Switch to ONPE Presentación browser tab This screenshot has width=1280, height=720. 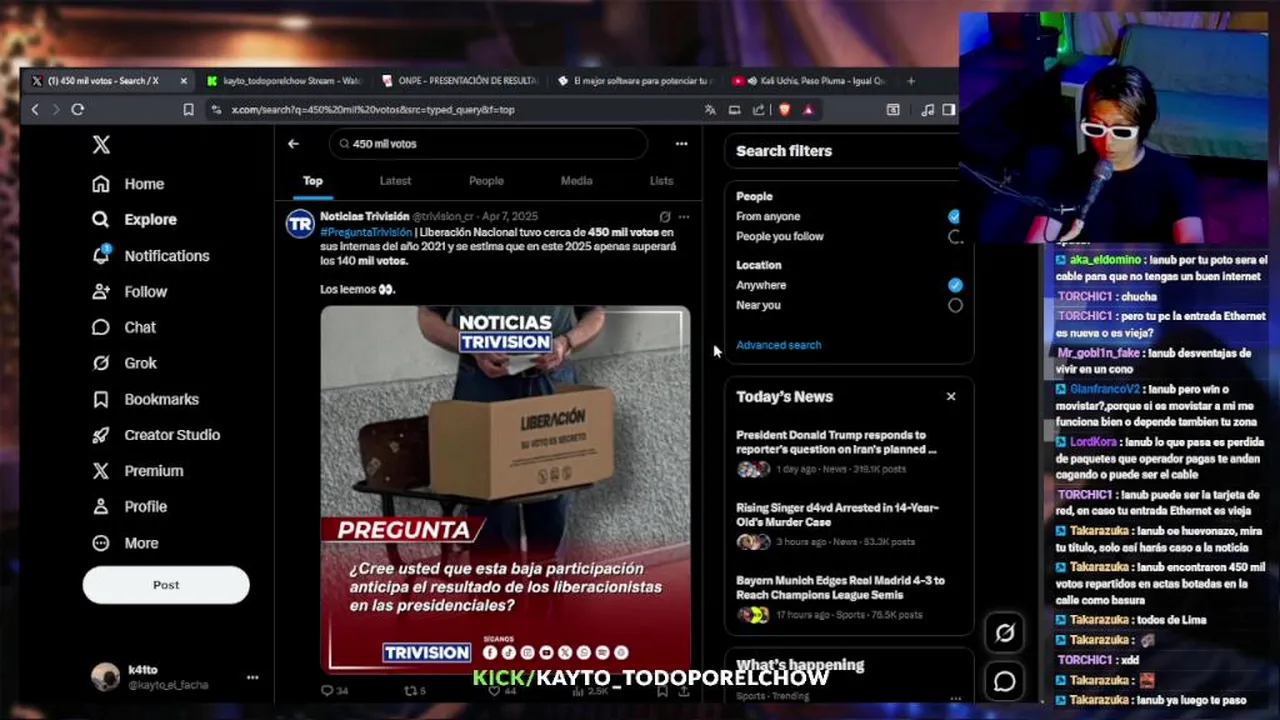[460, 81]
